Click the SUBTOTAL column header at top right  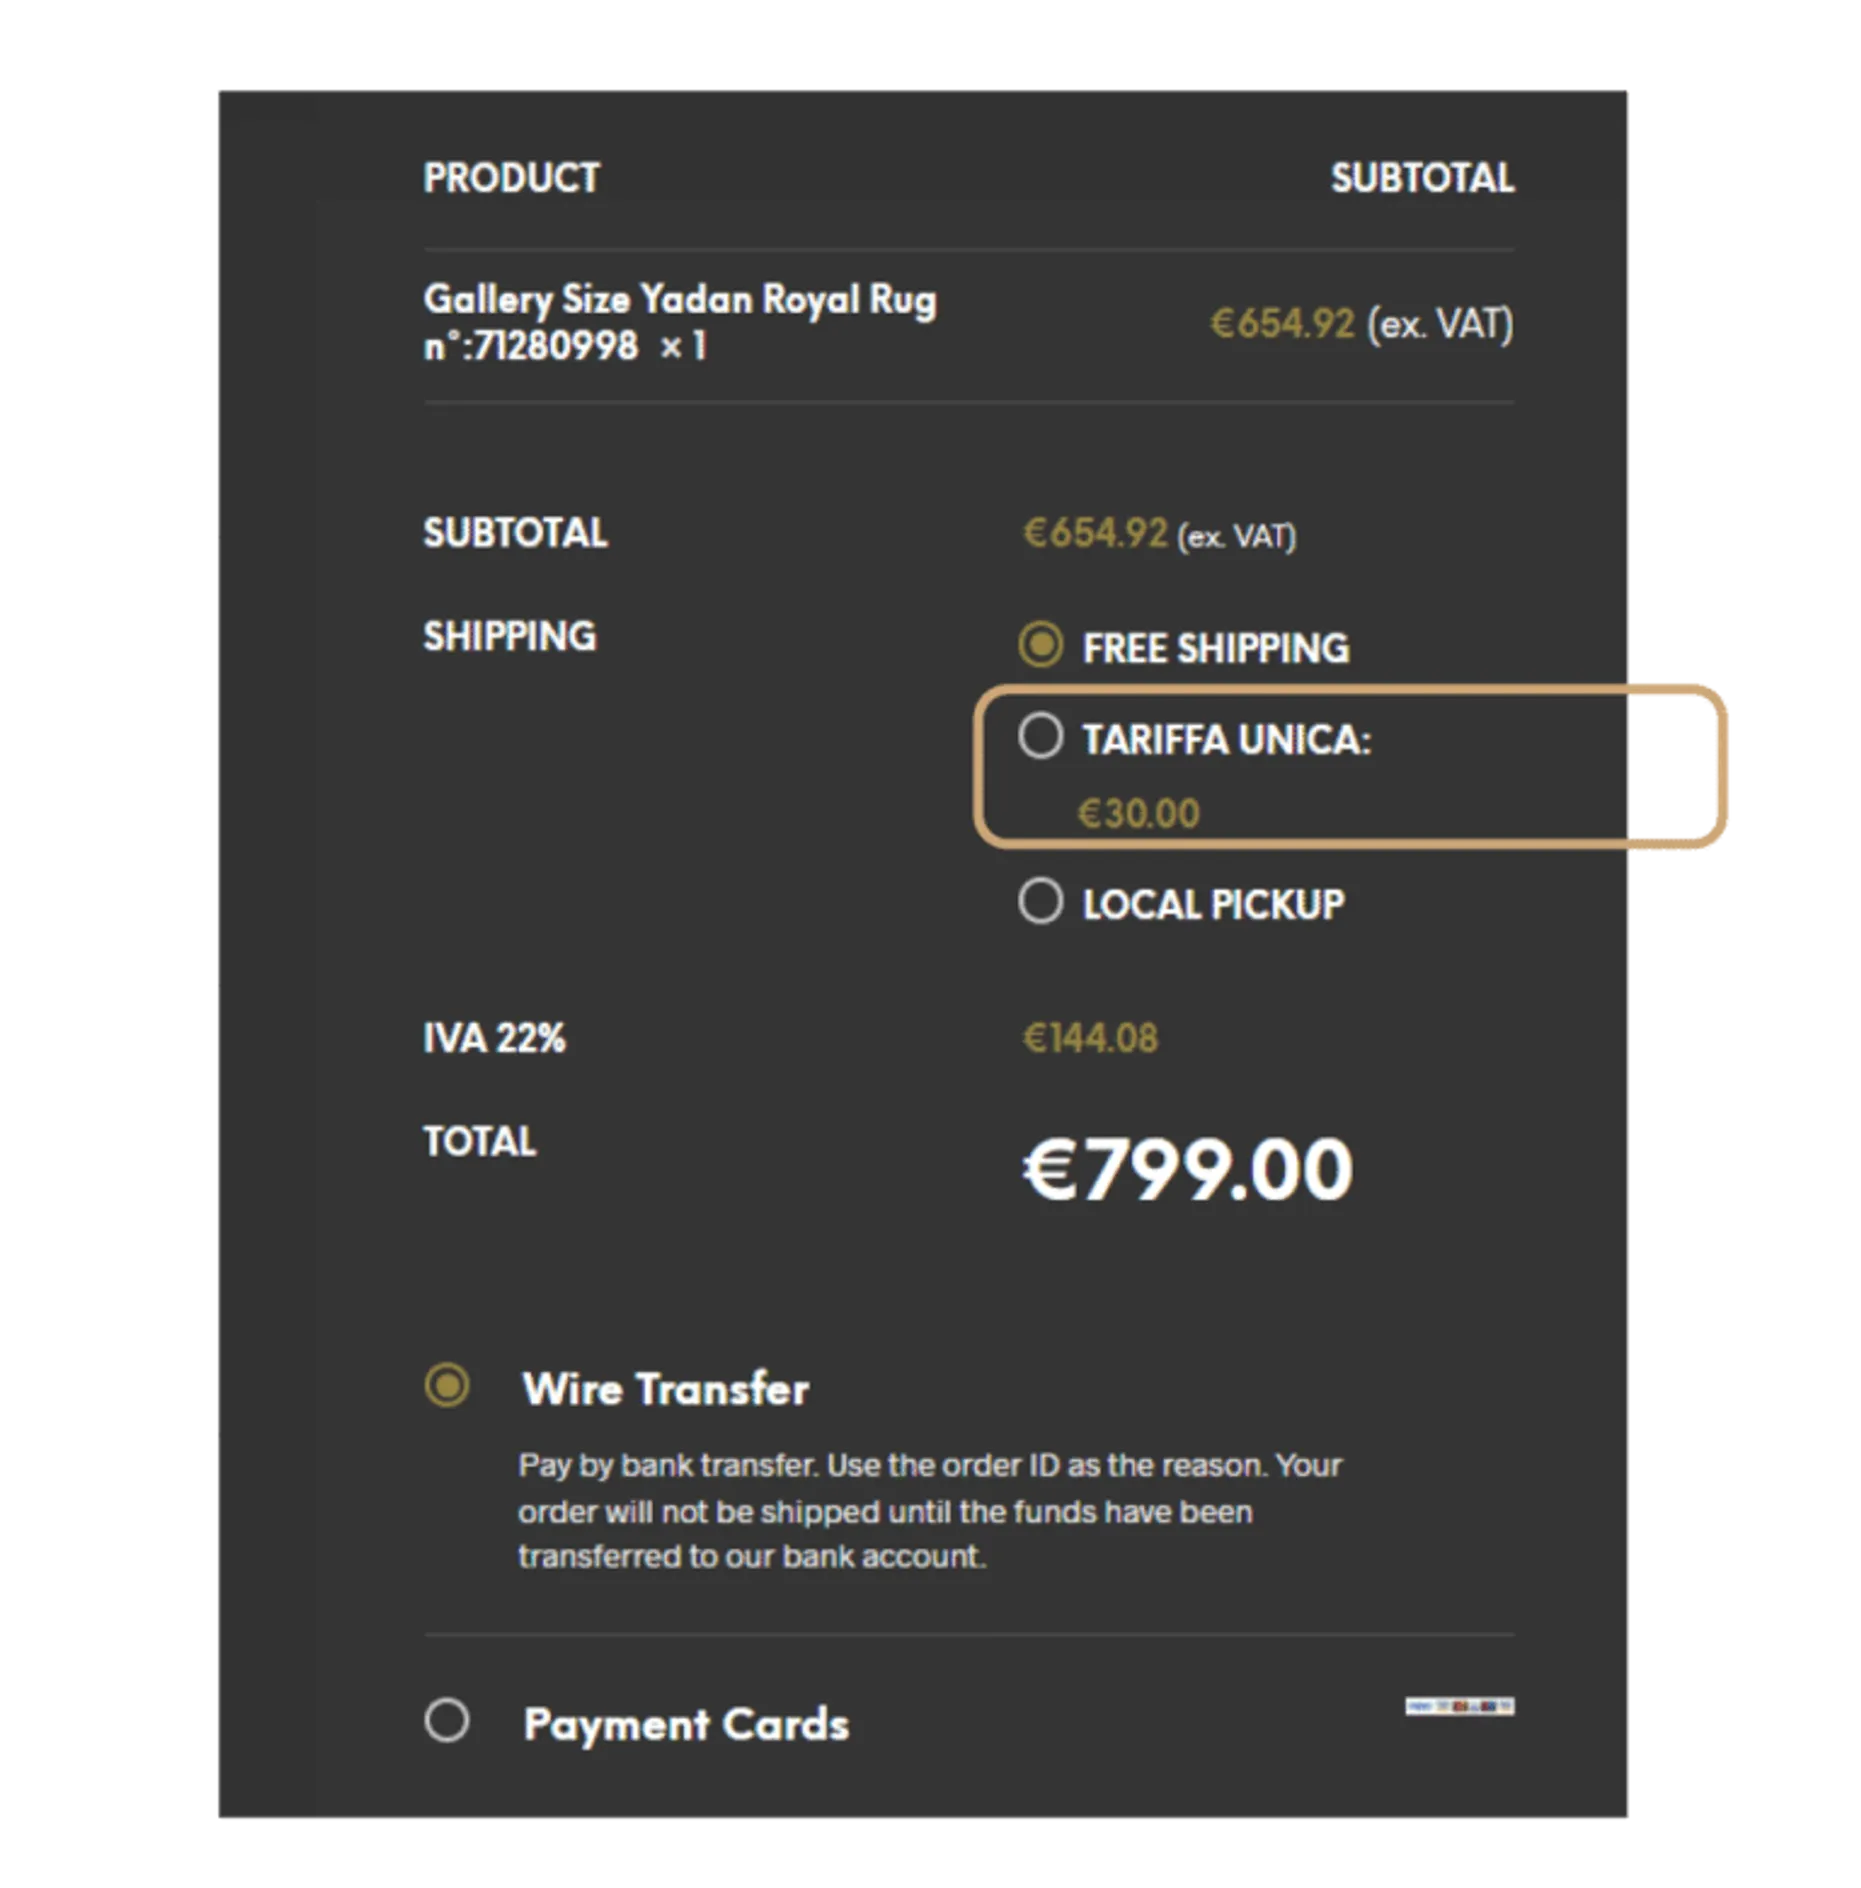pyautogui.click(x=1421, y=178)
